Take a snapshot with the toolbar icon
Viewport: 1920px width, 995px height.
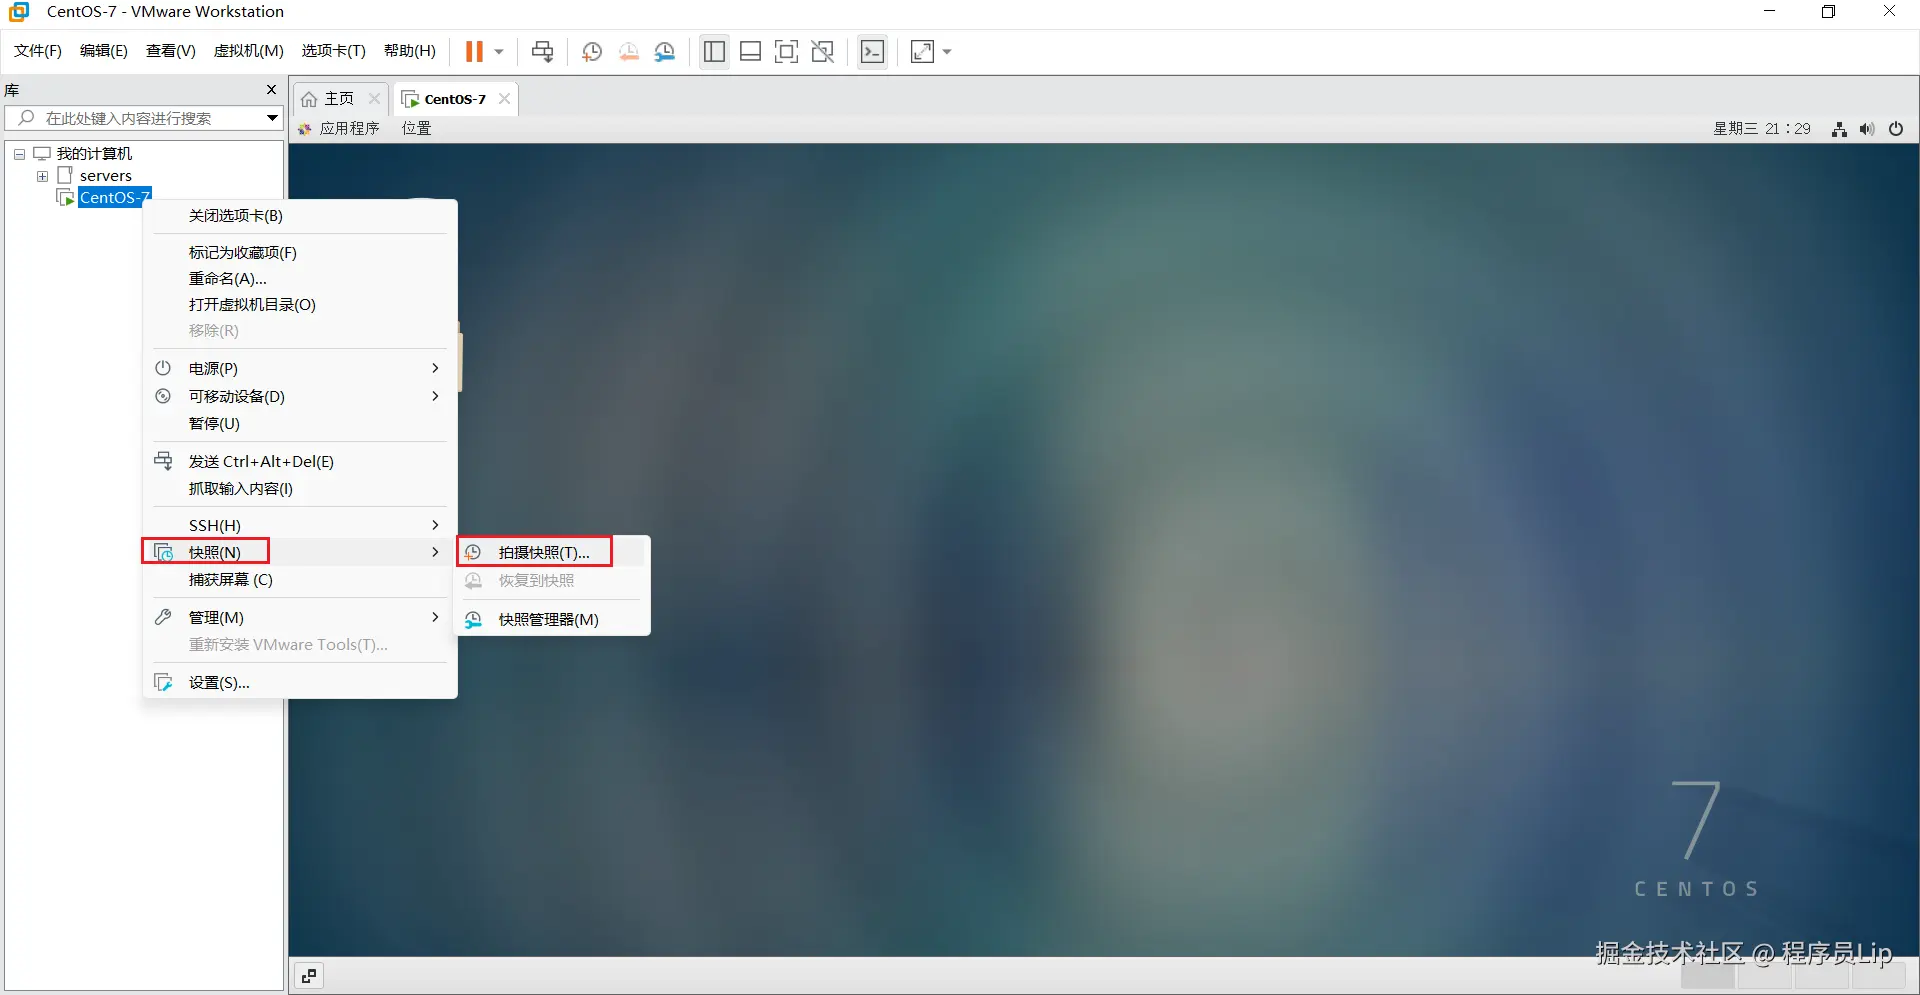pyautogui.click(x=591, y=51)
